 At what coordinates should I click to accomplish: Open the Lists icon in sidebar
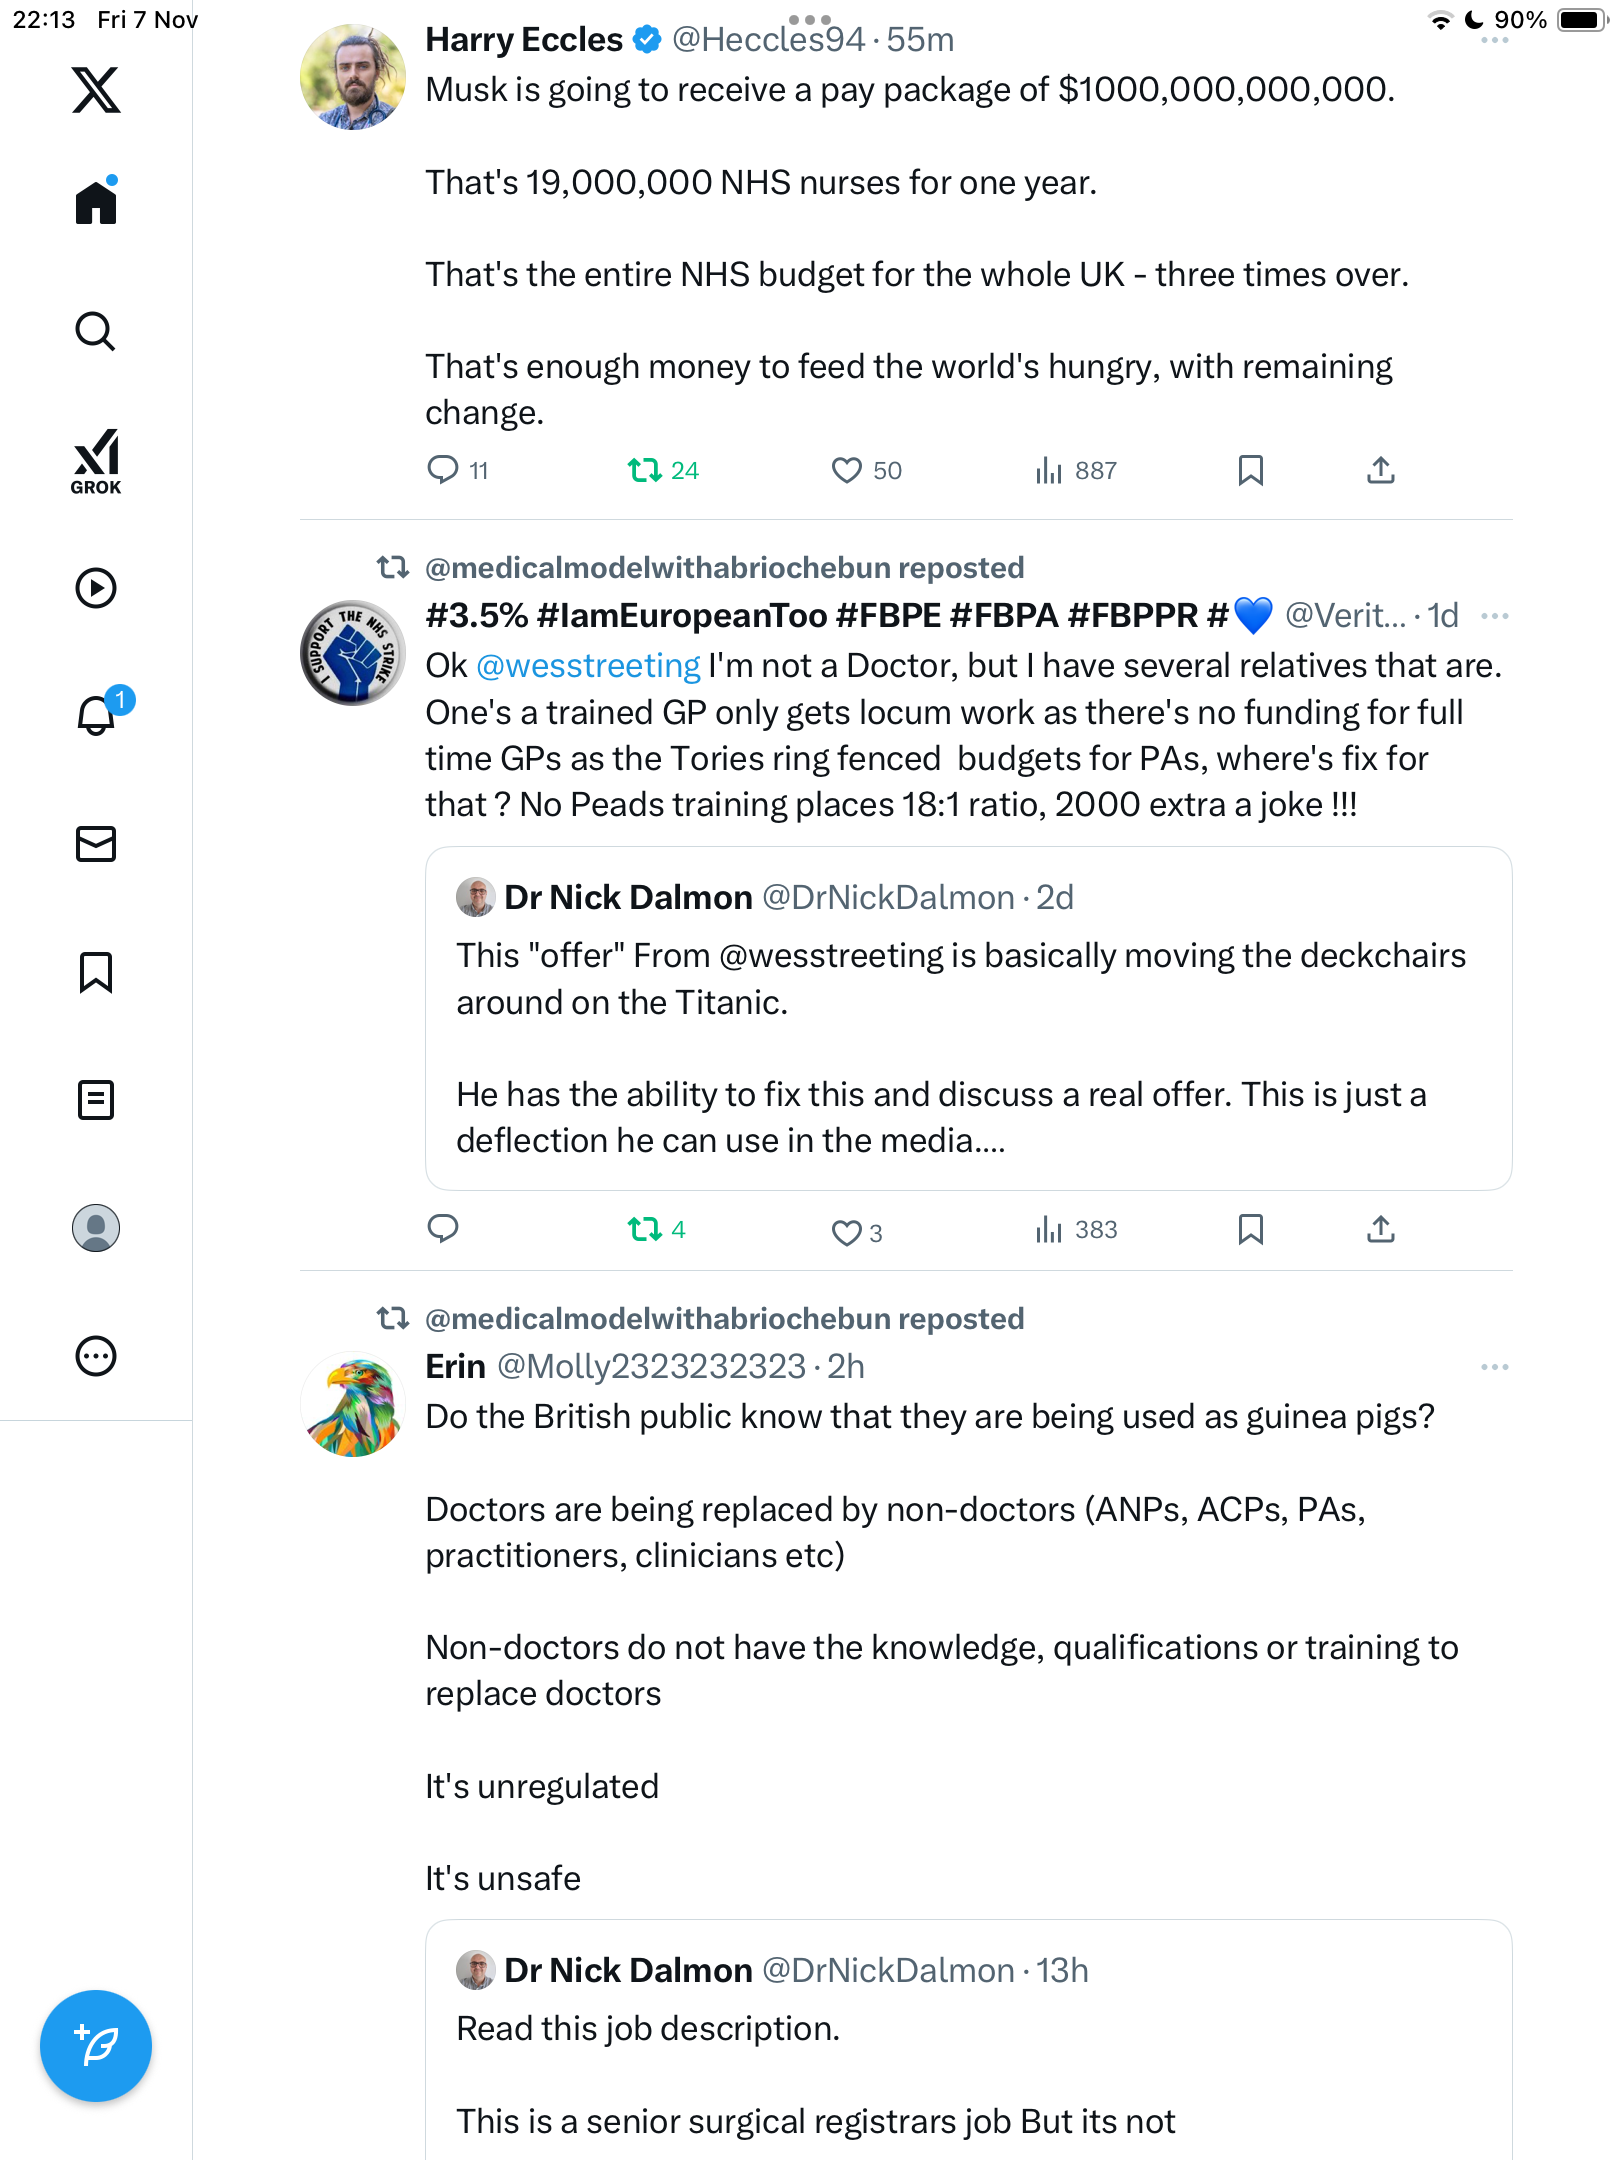(x=96, y=1100)
